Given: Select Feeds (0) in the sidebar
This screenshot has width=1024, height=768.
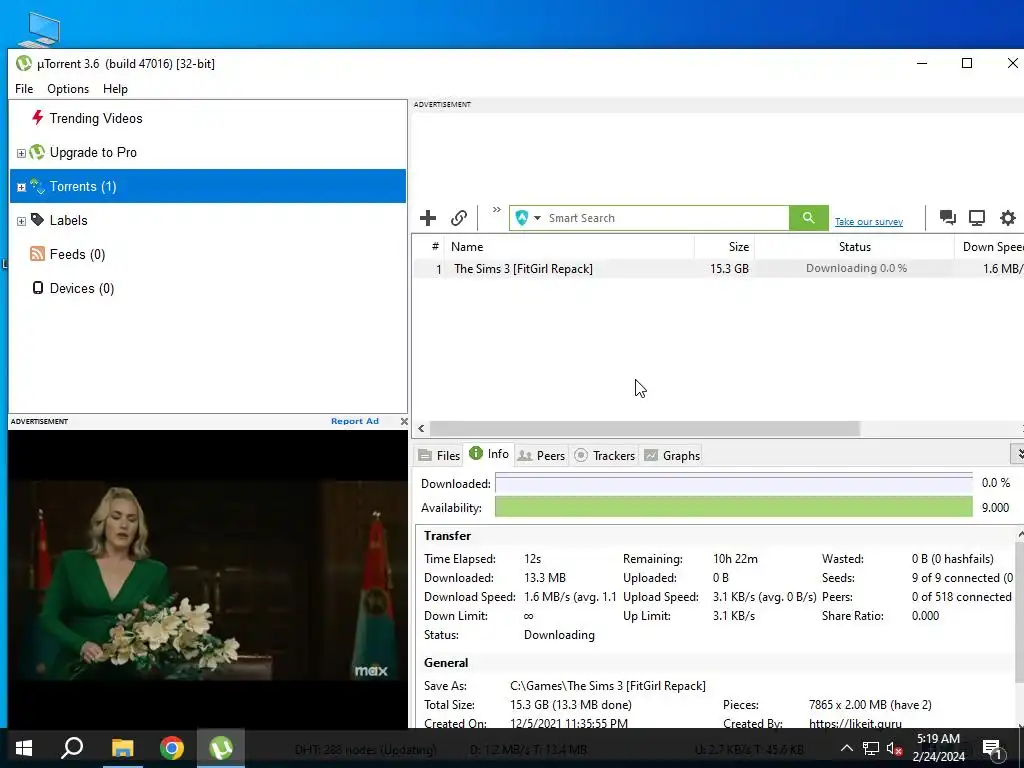Looking at the screenshot, I should [77, 255].
